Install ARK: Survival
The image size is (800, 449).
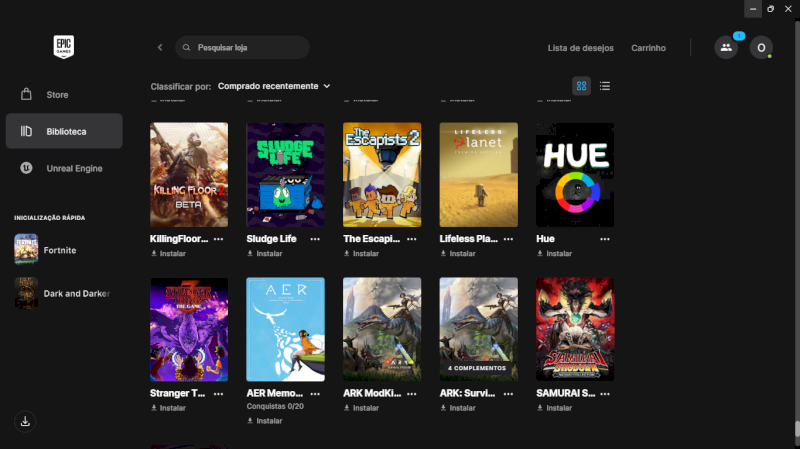(458, 408)
